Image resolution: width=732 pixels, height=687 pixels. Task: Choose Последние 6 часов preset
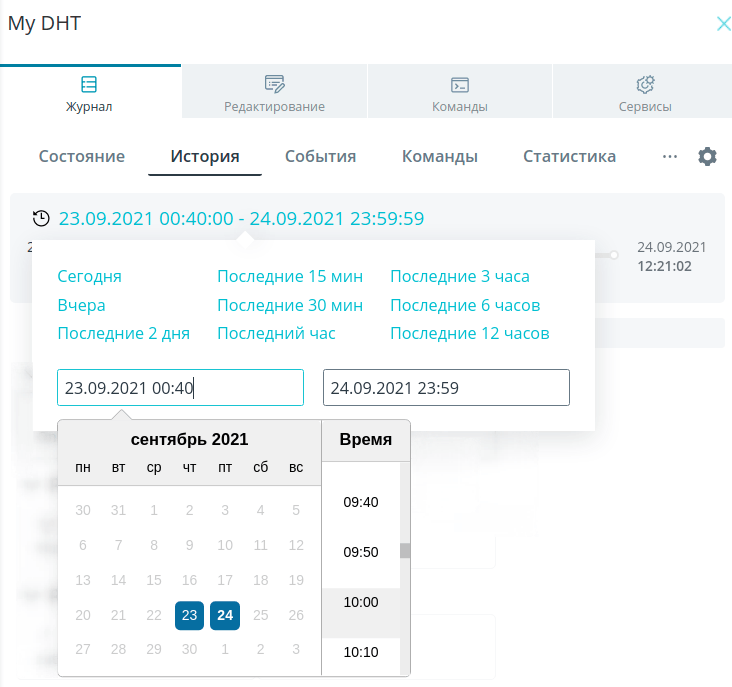pyautogui.click(x=465, y=305)
